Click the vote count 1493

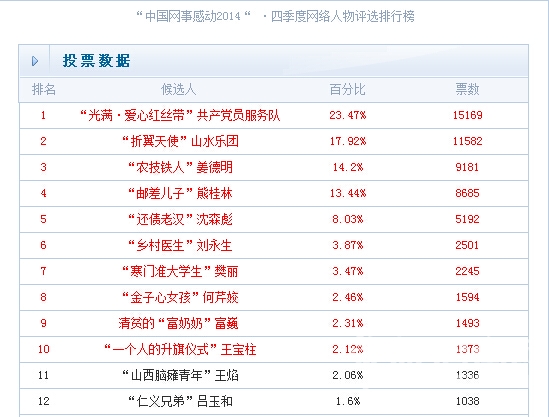click(x=467, y=323)
